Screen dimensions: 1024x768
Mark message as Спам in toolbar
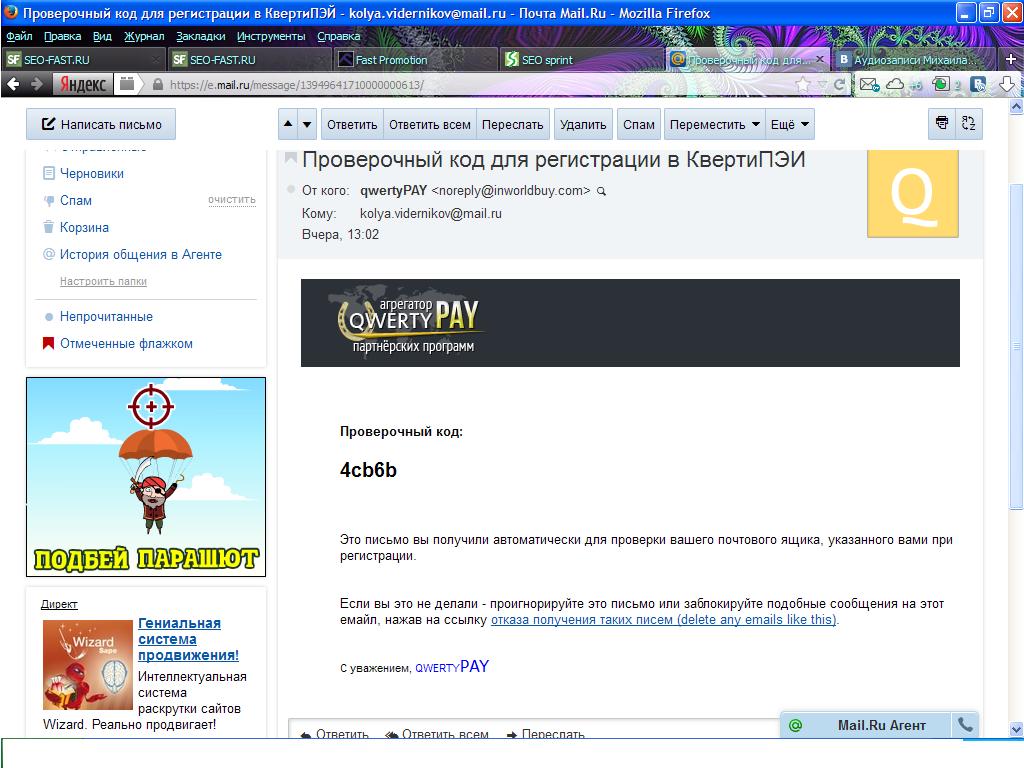tap(639, 124)
